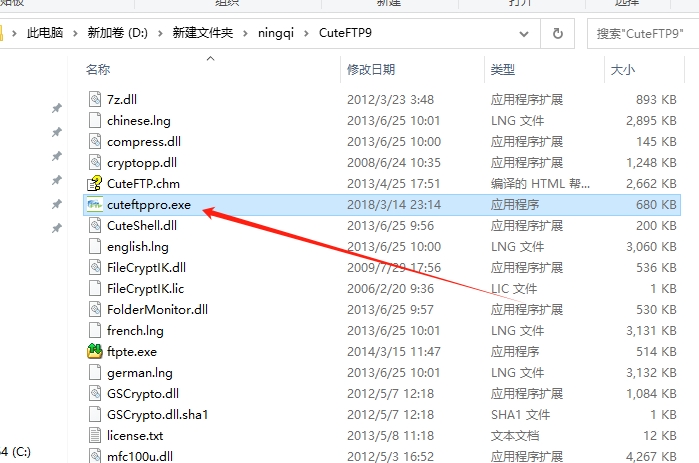Click the chinese.lng blank file icon
699x463 pixels.
pos(95,120)
